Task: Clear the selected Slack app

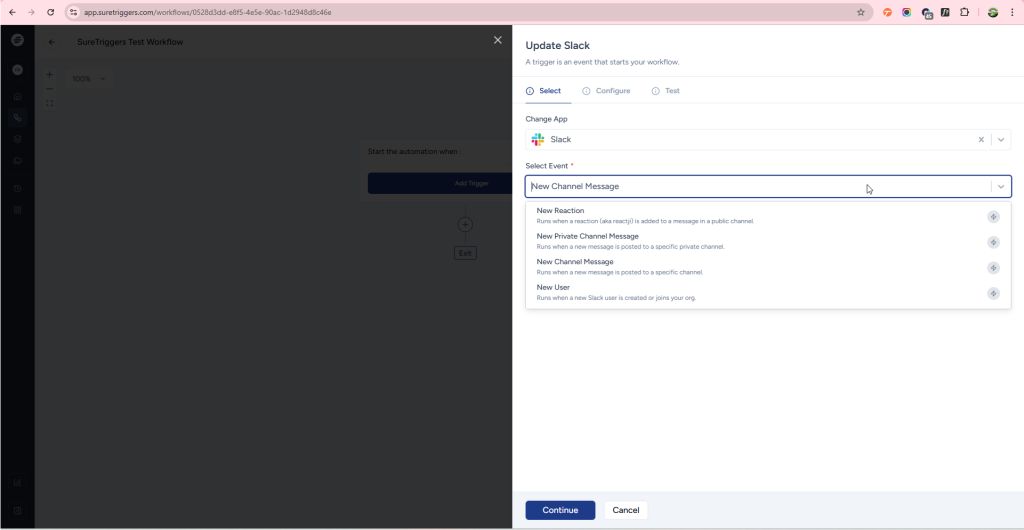Action: point(981,140)
